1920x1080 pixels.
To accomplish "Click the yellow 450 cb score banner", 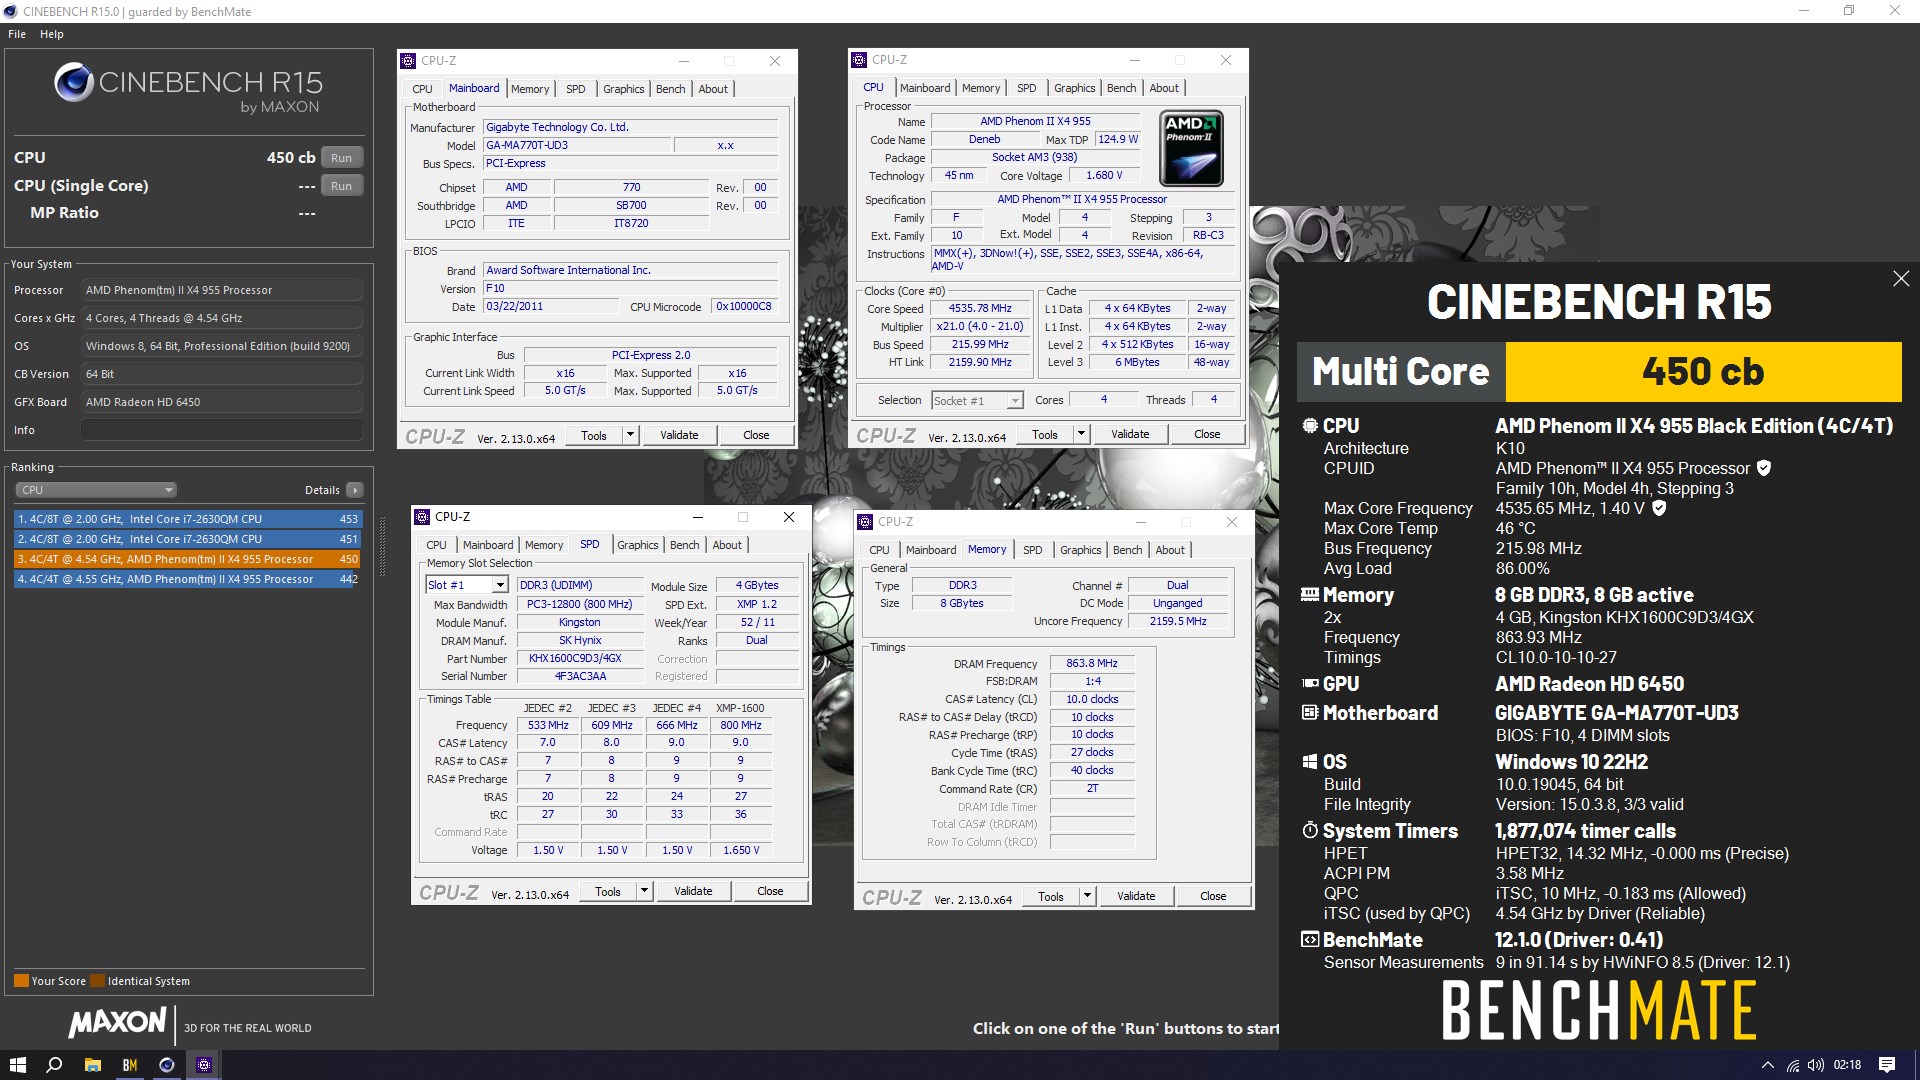I will (1702, 372).
